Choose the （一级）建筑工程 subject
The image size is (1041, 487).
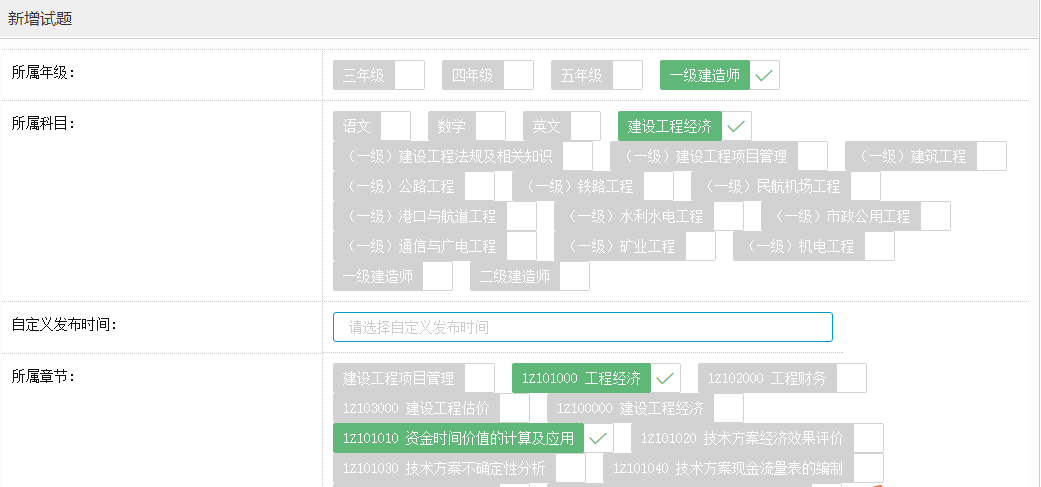coord(911,156)
